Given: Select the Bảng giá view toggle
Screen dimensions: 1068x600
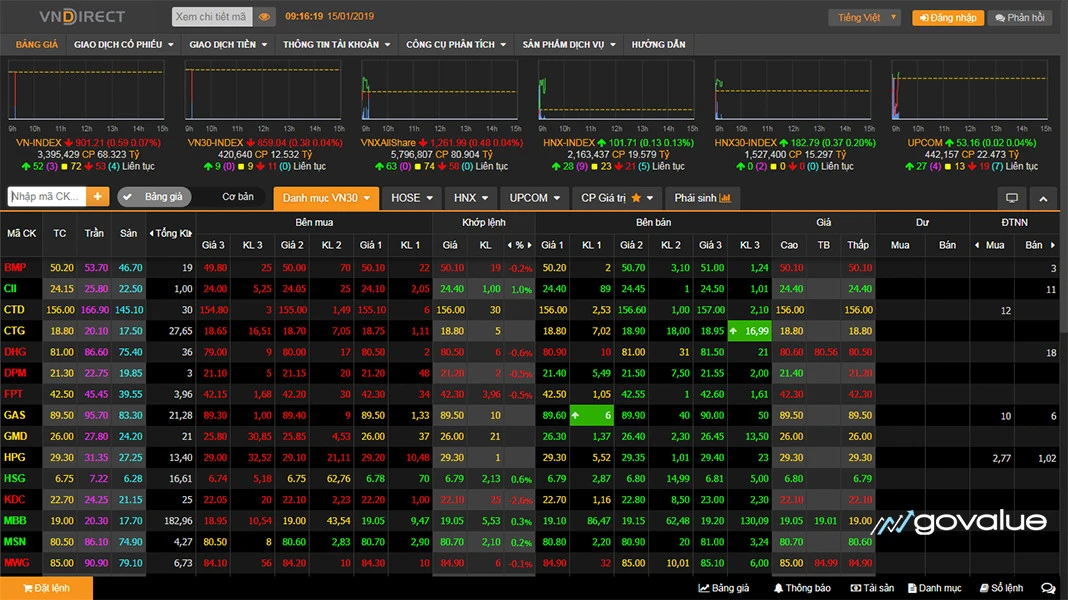Looking at the screenshot, I should click(154, 197).
